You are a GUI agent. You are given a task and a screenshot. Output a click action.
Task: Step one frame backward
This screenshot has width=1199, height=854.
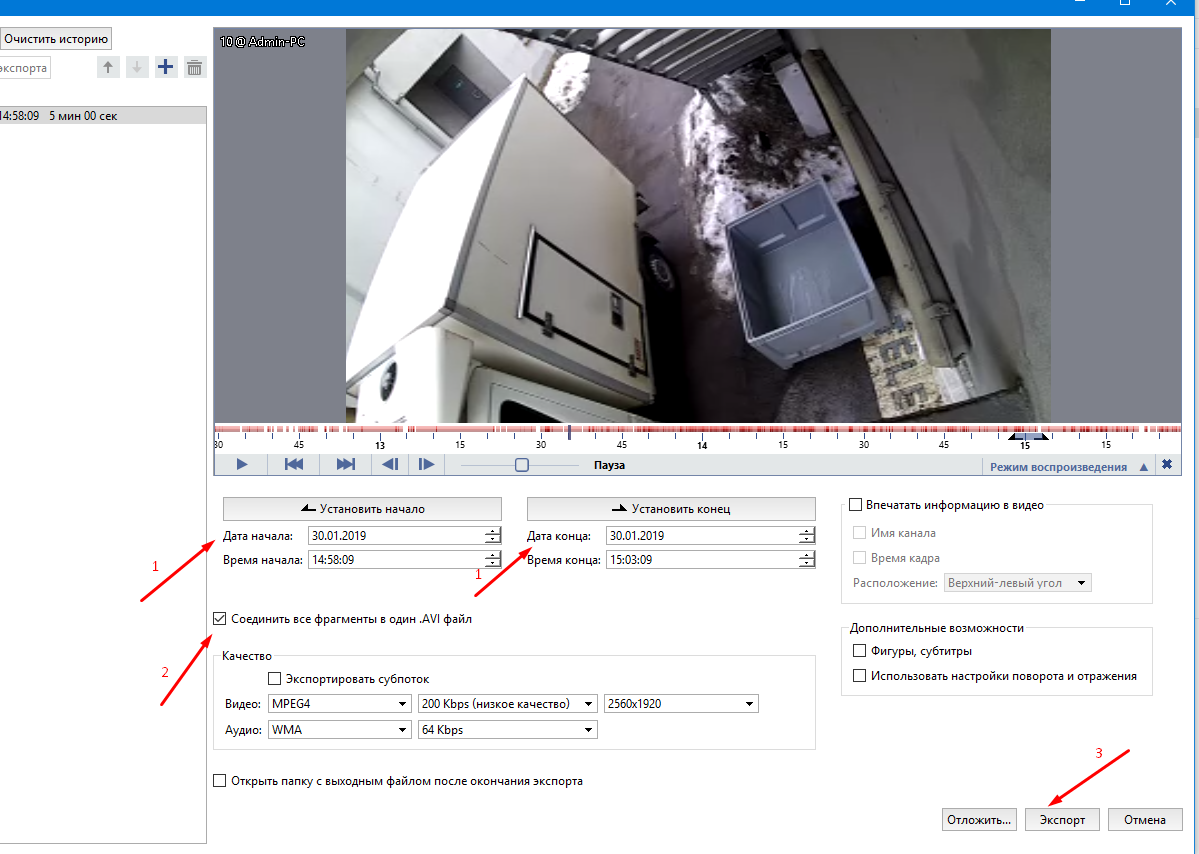coord(391,465)
